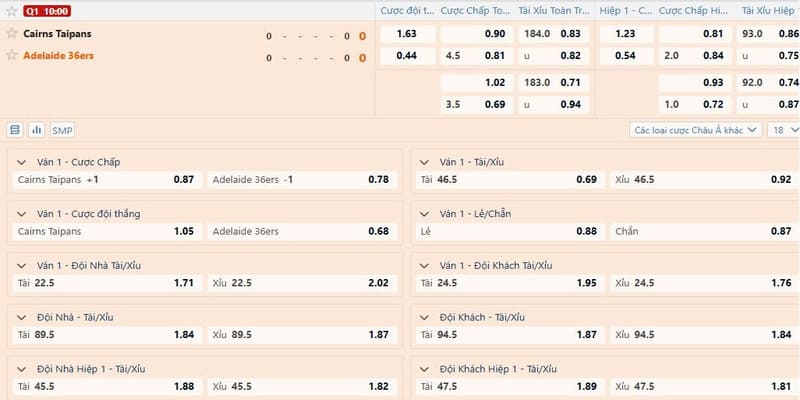Select the 'Tài Xỉu Toàn Tr...' column header
The height and width of the screenshot is (400, 800).
pyautogui.click(x=549, y=10)
